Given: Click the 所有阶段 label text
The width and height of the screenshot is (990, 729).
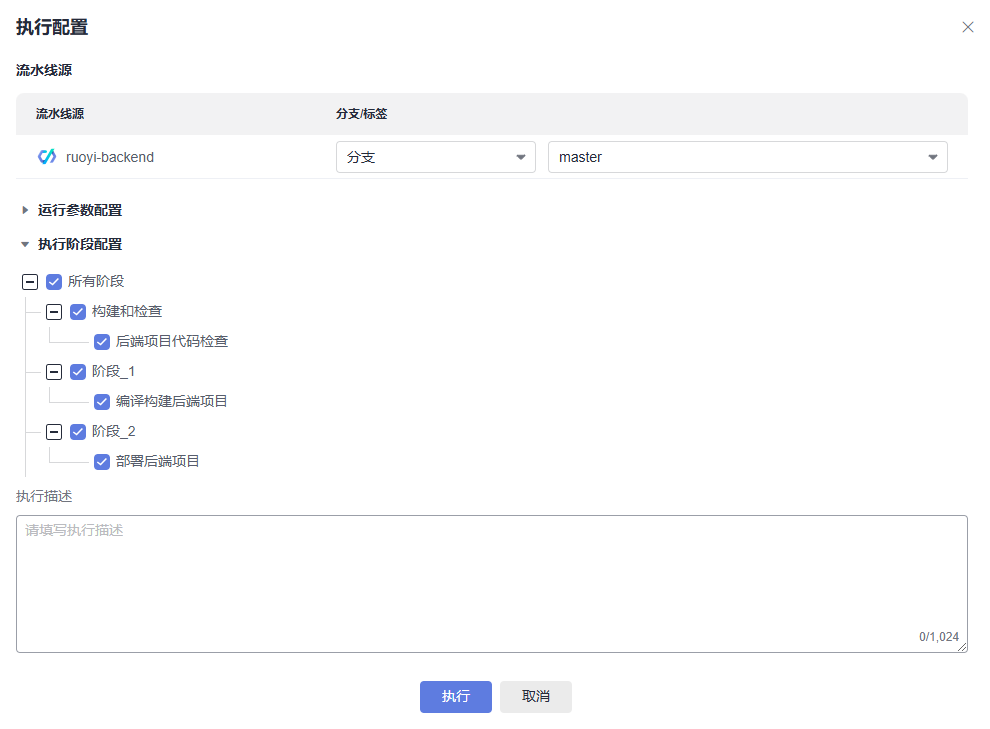Looking at the screenshot, I should (96, 282).
